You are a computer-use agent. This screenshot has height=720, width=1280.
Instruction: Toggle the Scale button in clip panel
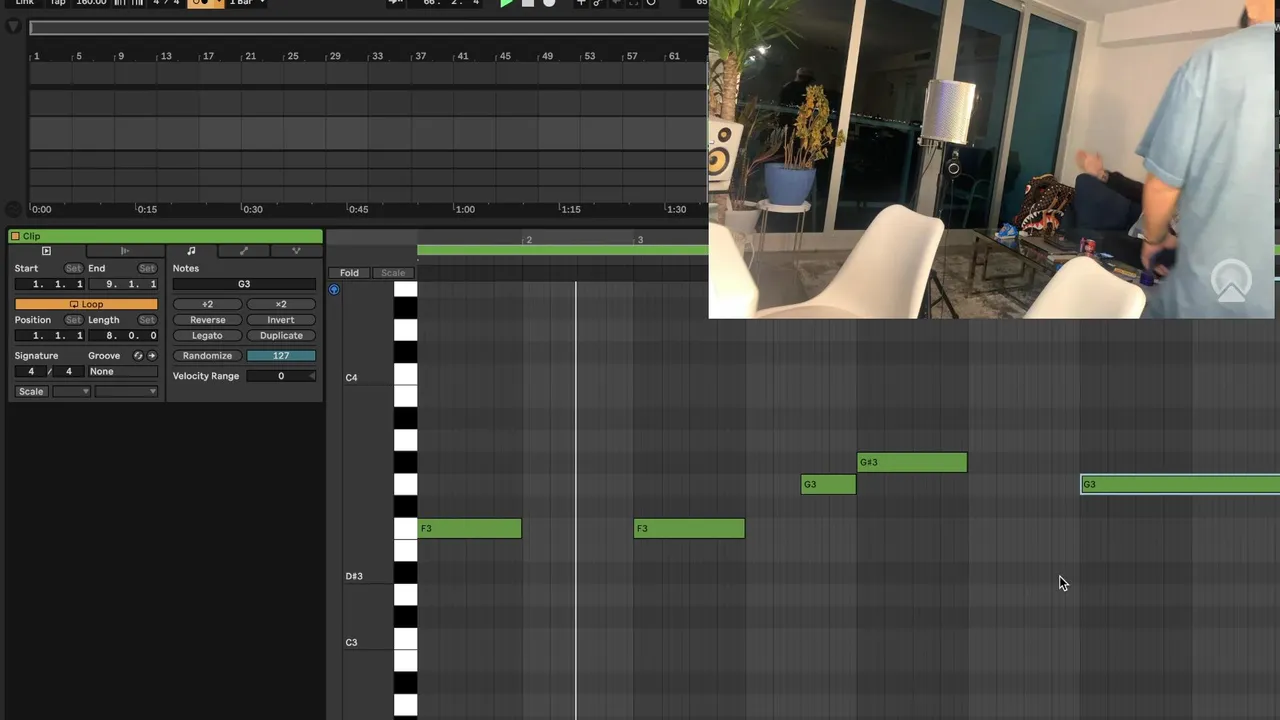tap(31, 391)
